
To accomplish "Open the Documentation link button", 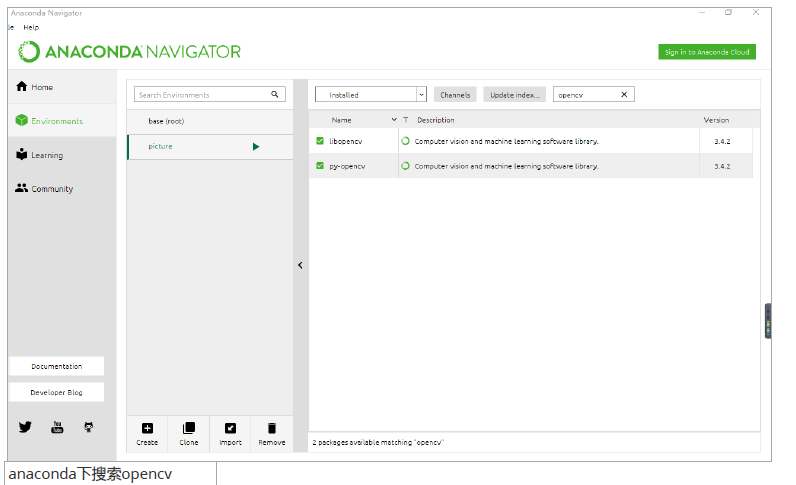I will 57,366.
